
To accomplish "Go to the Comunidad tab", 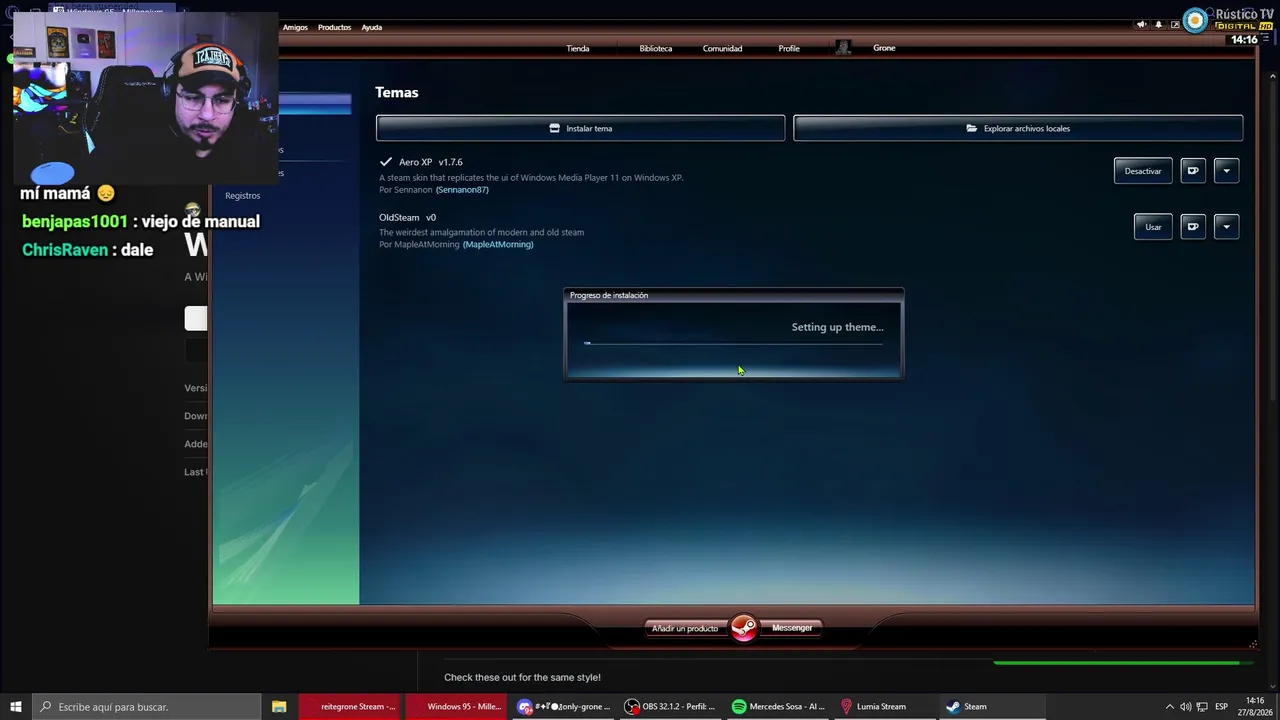I will tap(722, 48).
